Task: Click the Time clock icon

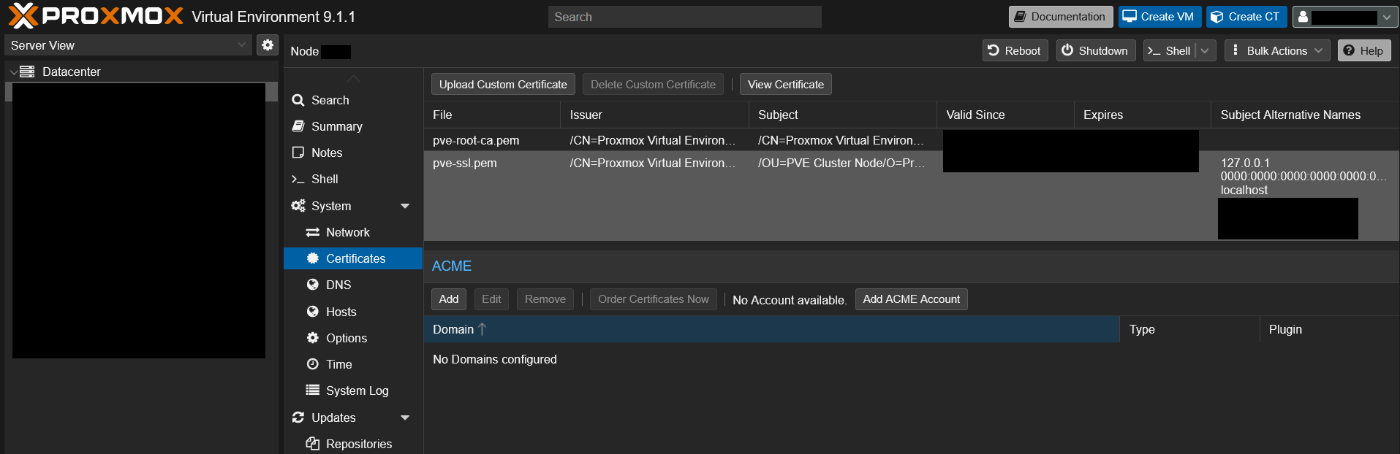Action: [313, 365]
